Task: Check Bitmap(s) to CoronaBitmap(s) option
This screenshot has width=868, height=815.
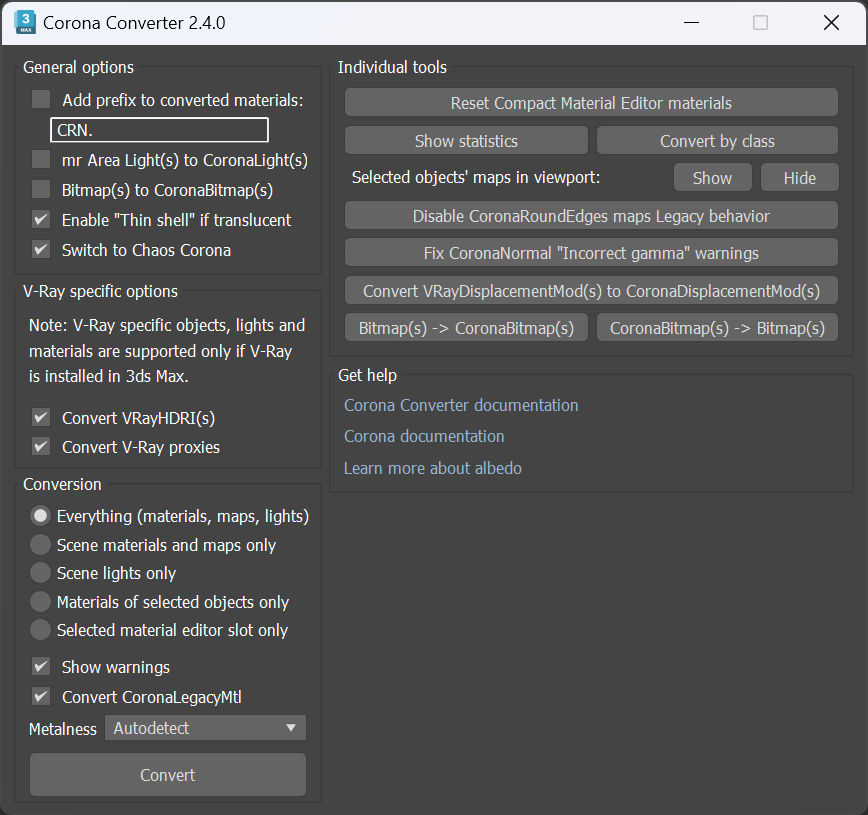Action: point(41,189)
